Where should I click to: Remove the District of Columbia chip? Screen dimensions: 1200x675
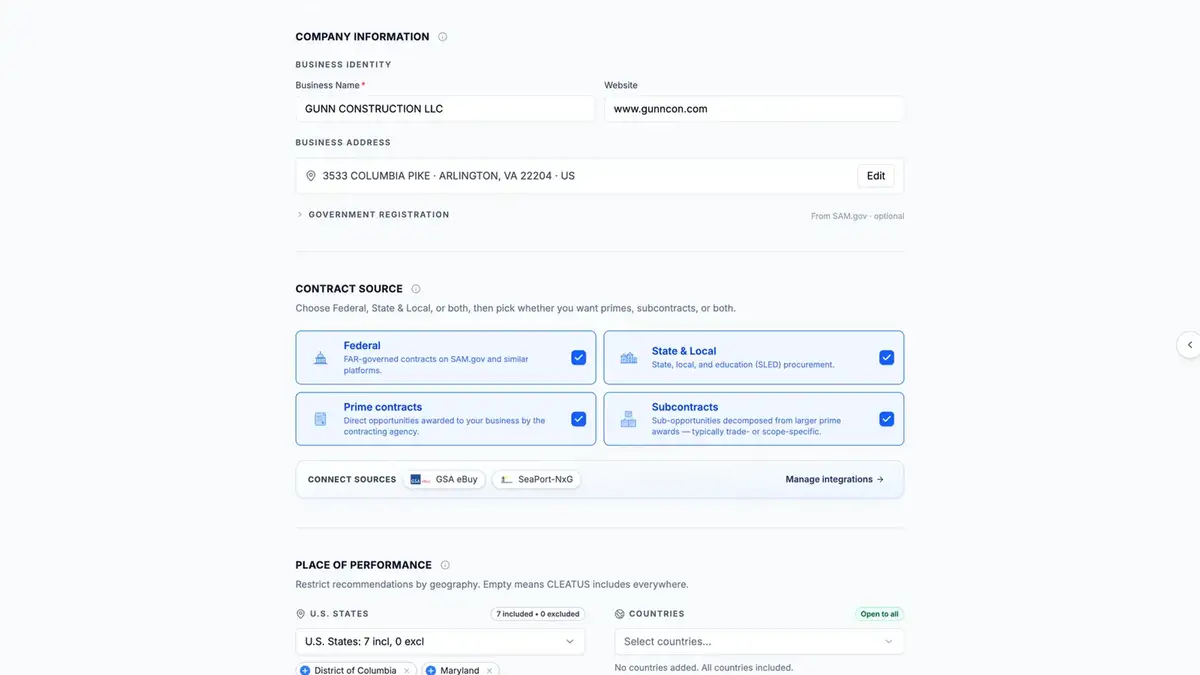coord(406,670)
